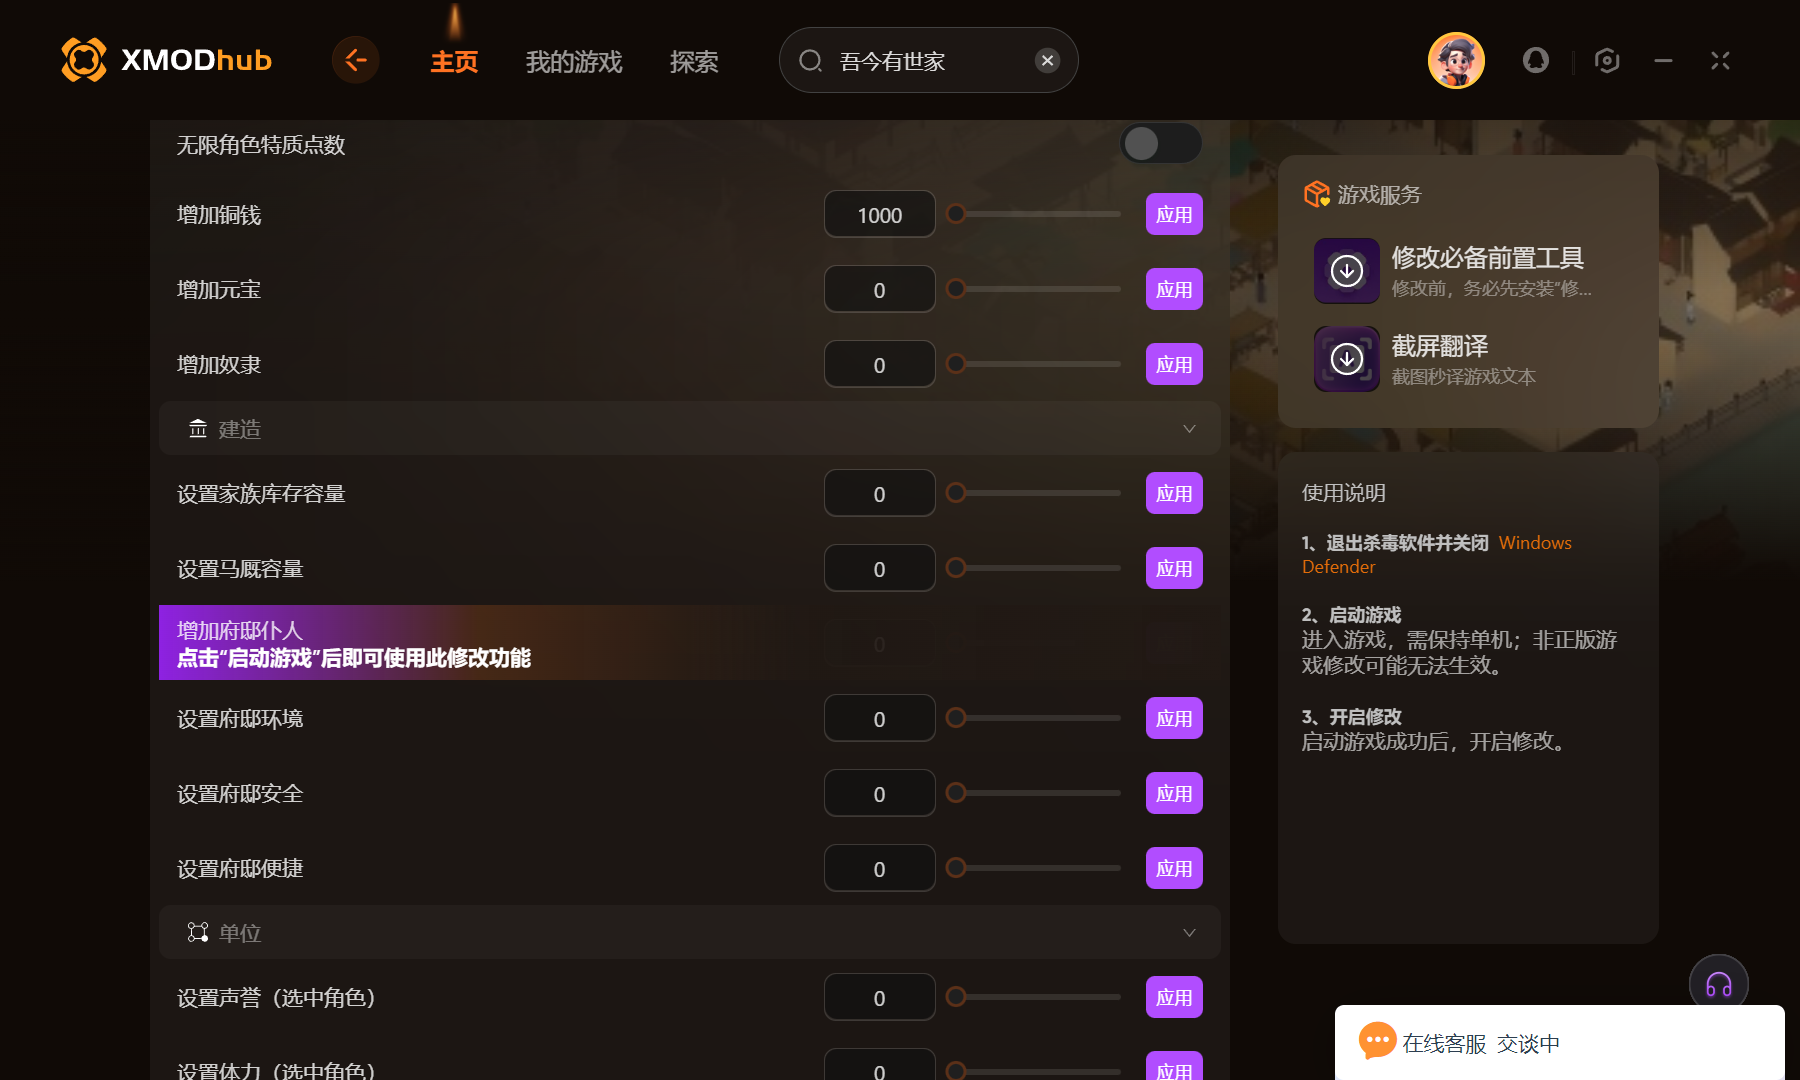Open the user avatar profile
Screen dimensions: 1800x1080
[x=1456, y=60]
